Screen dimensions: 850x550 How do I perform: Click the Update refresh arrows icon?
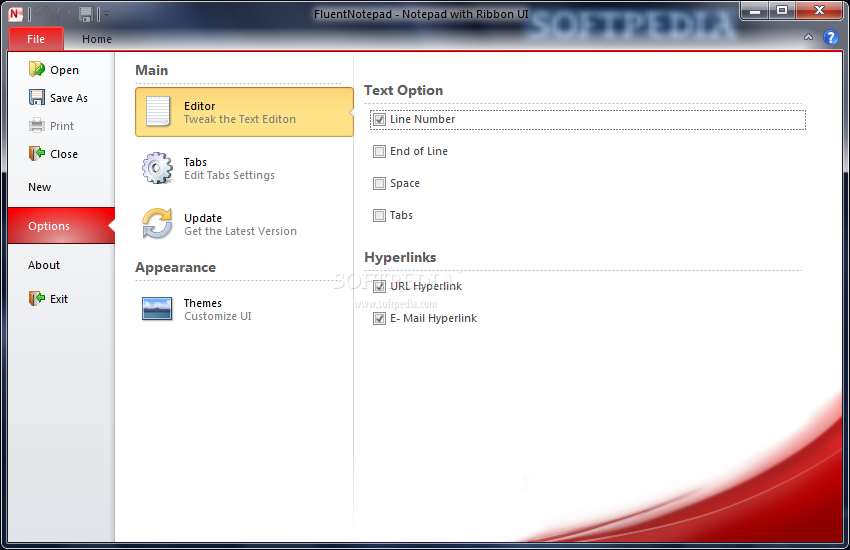click(x=157, y=224)
